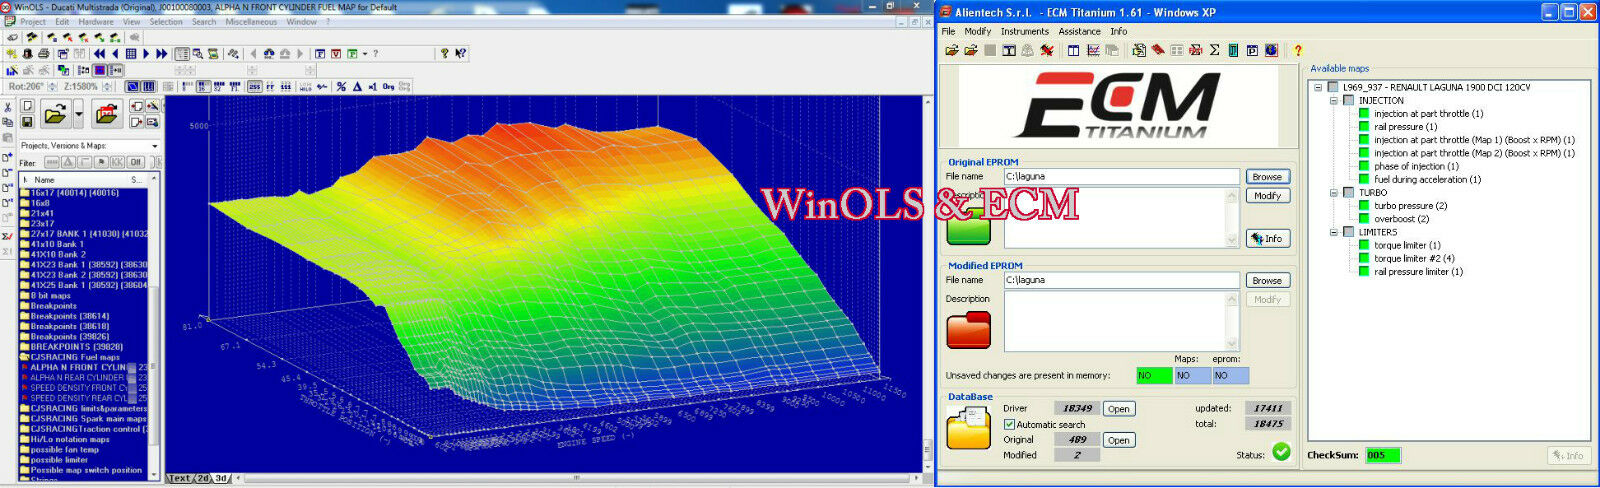Image resolution: width=1600 pixels, height=488 pixels.
Task: Open the ECM Titanium Instruments menu
Action: click(x=1025, y=31)
